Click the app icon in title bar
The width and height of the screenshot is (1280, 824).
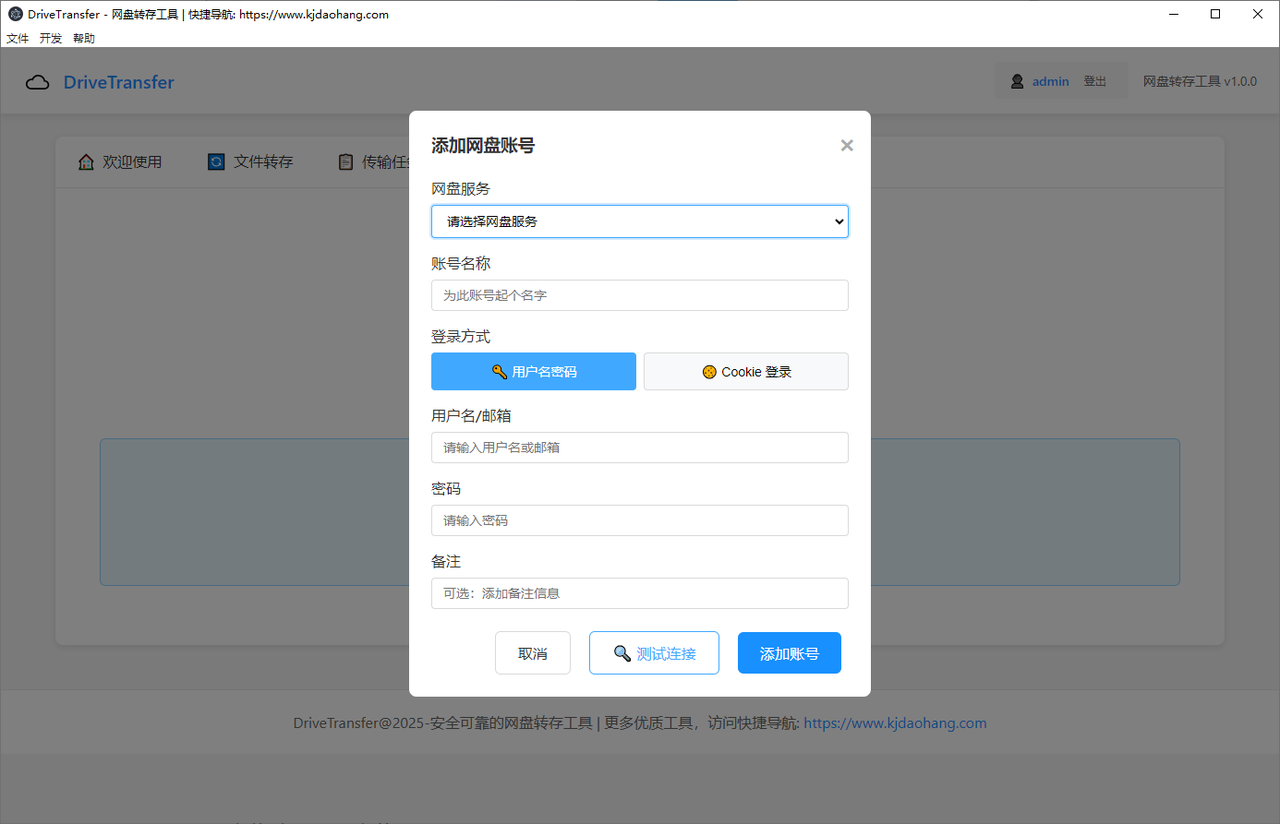tap(15, 15)
